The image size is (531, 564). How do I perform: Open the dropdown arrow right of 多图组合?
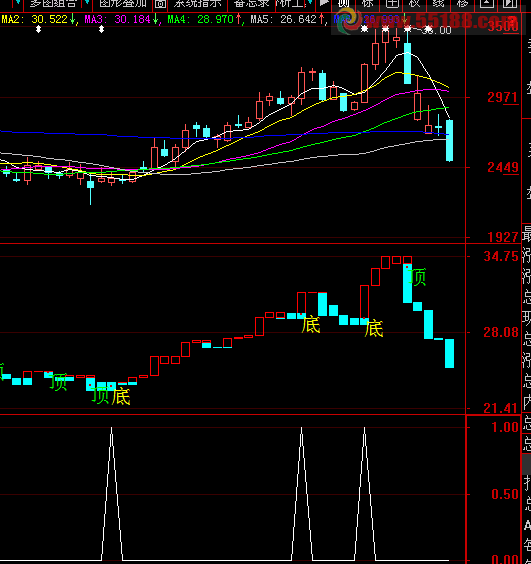87,3
